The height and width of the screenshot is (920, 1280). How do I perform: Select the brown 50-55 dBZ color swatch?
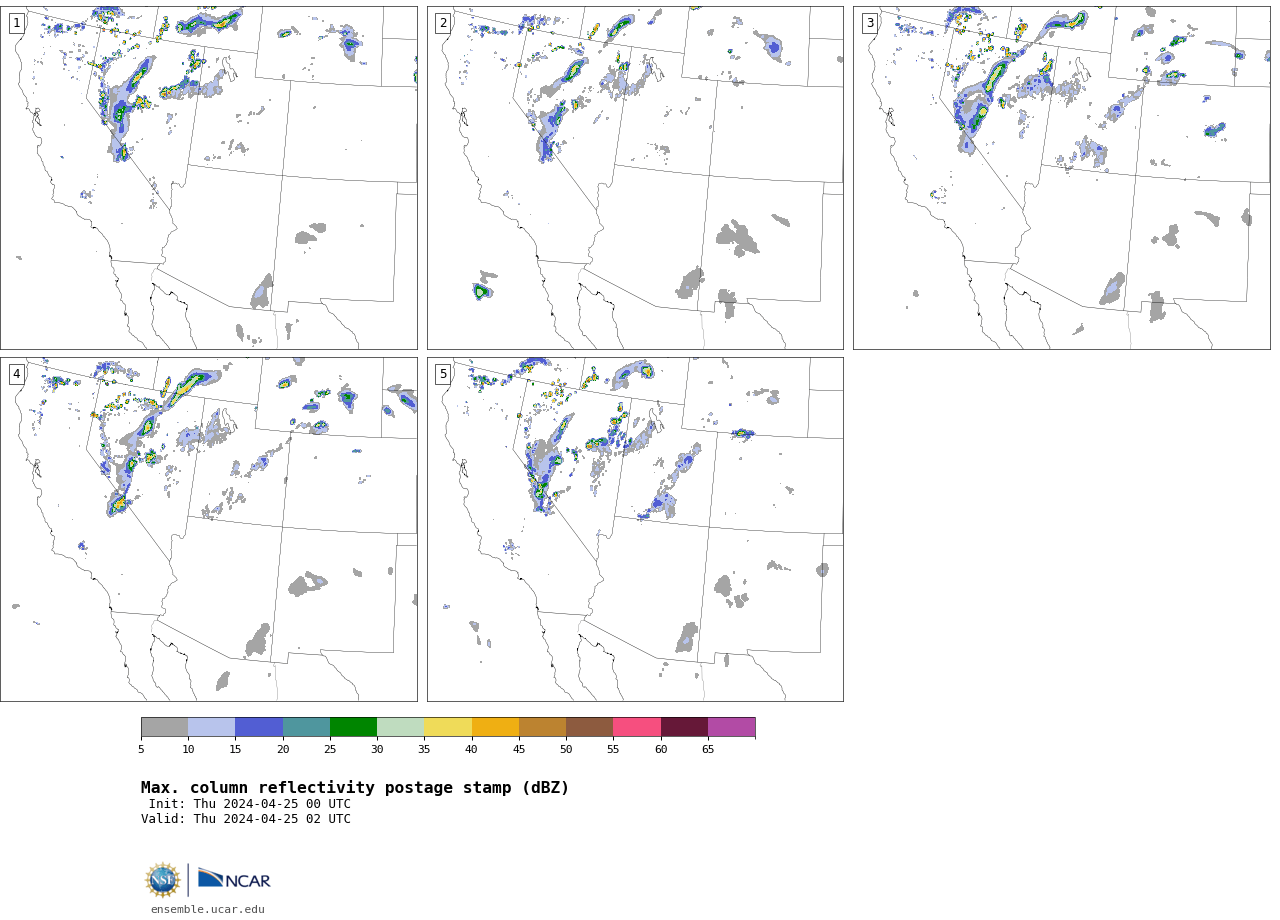pos(590,727)
